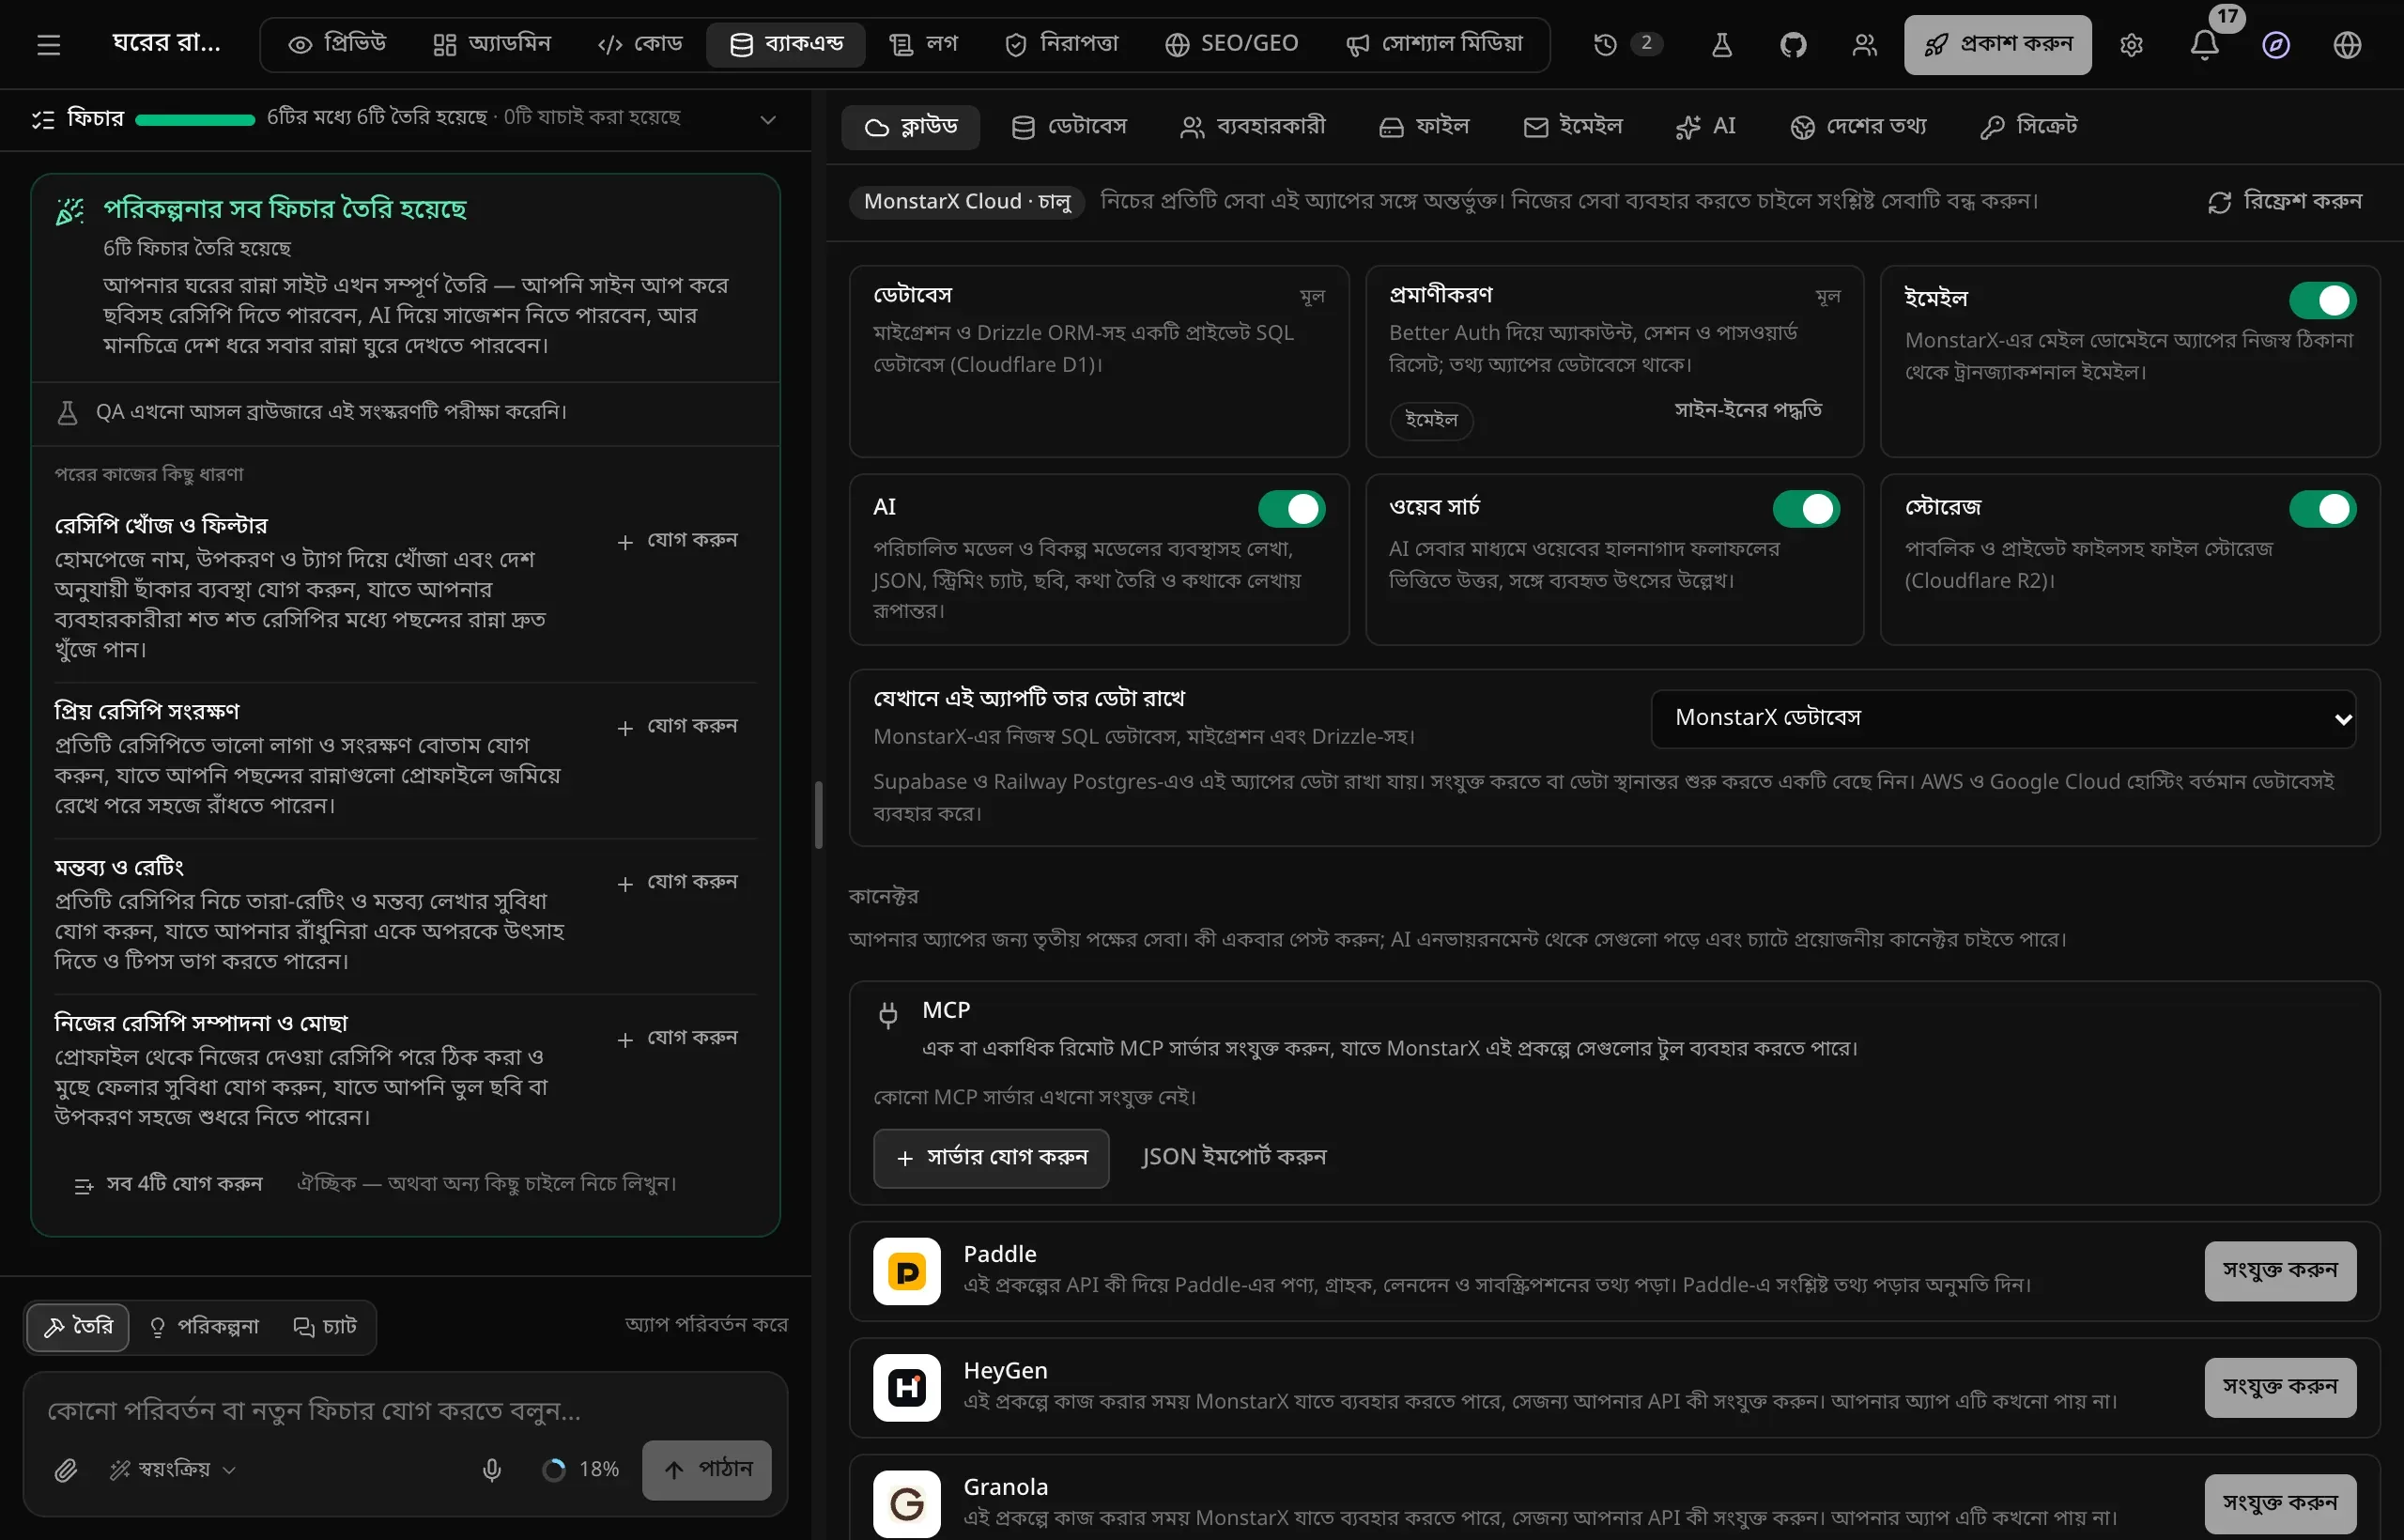Click the প্রকাশ করুন publish button
Image resolution: width=2404 pixels, height=1540 pixels.
pos(1997,44)
